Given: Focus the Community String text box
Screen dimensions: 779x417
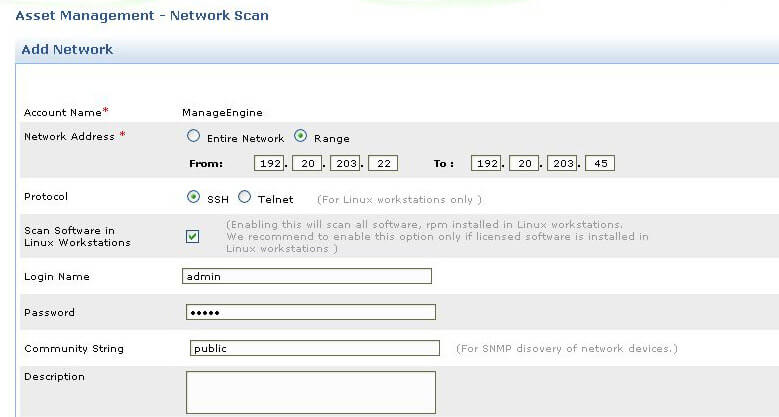Looking at the screenshot, I should pos(314,348).
